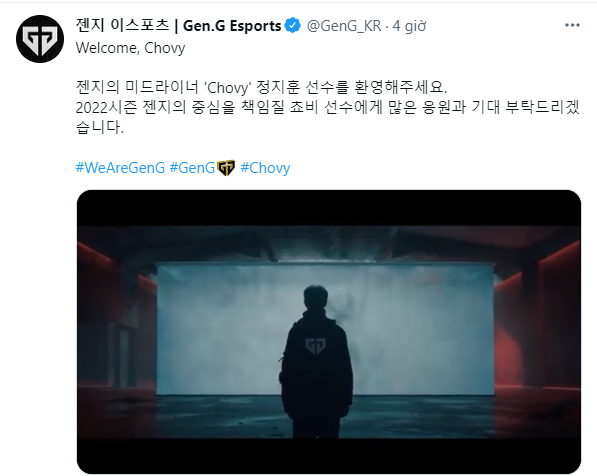Click the blue verified badge
This screenshot has width=597, height=476.
292,26
